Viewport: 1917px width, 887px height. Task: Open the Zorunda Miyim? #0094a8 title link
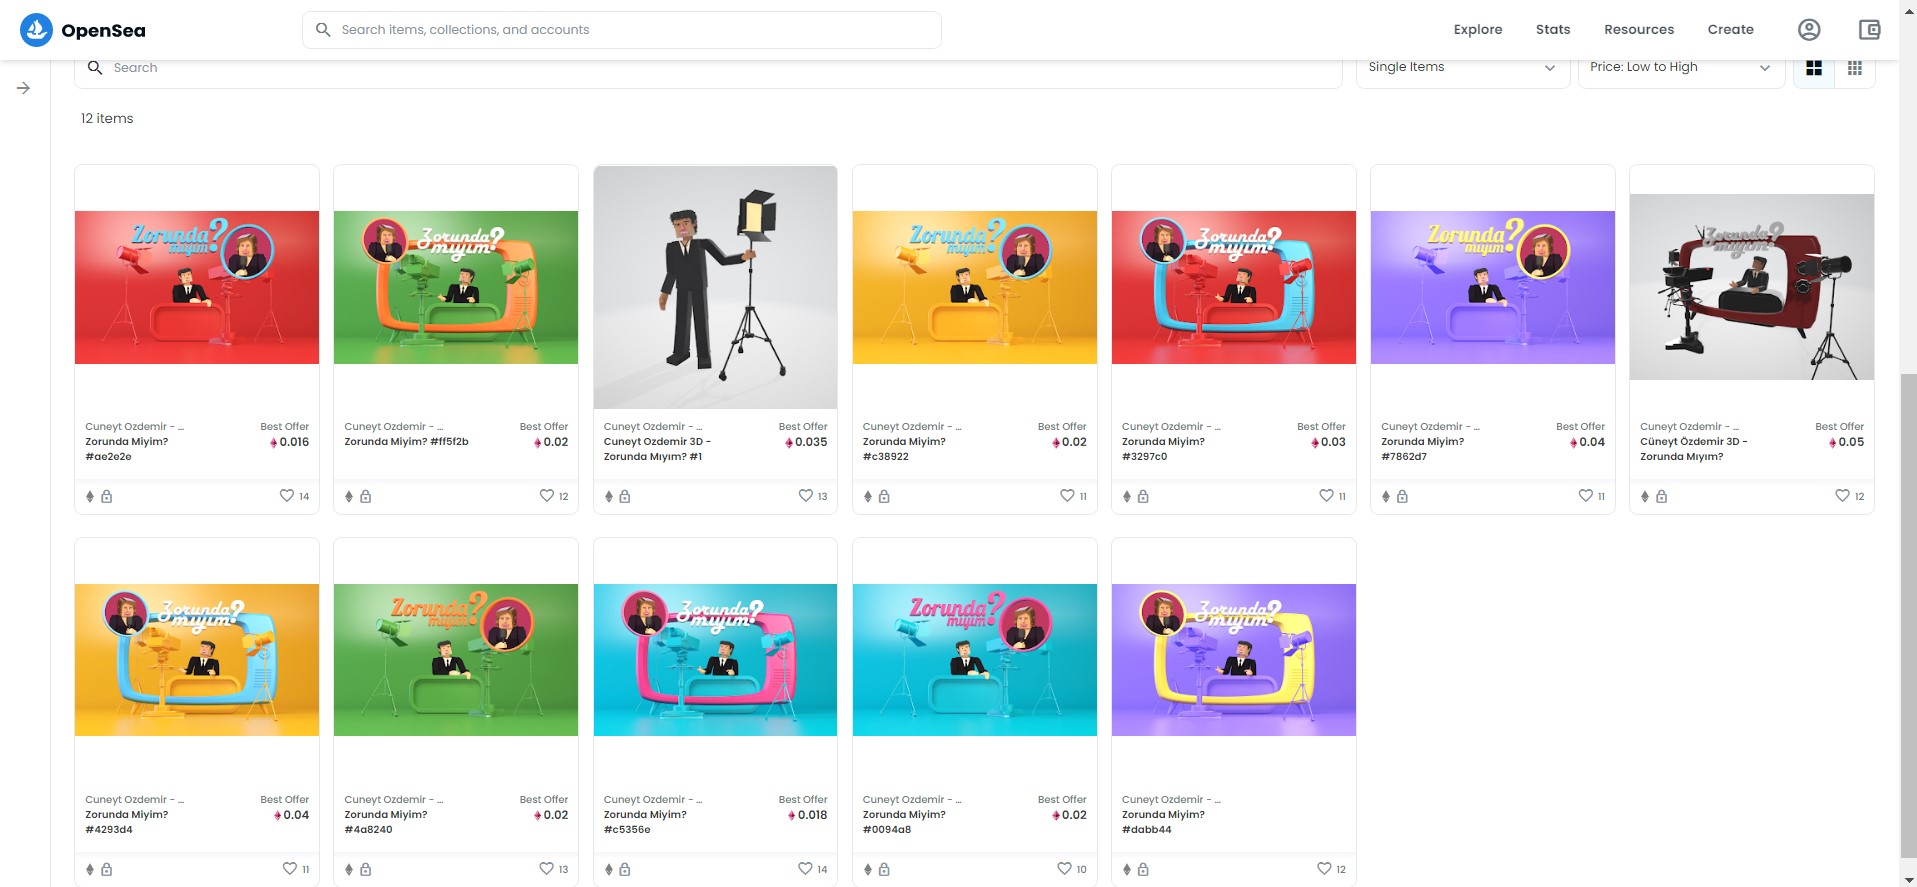coord(904,822)
